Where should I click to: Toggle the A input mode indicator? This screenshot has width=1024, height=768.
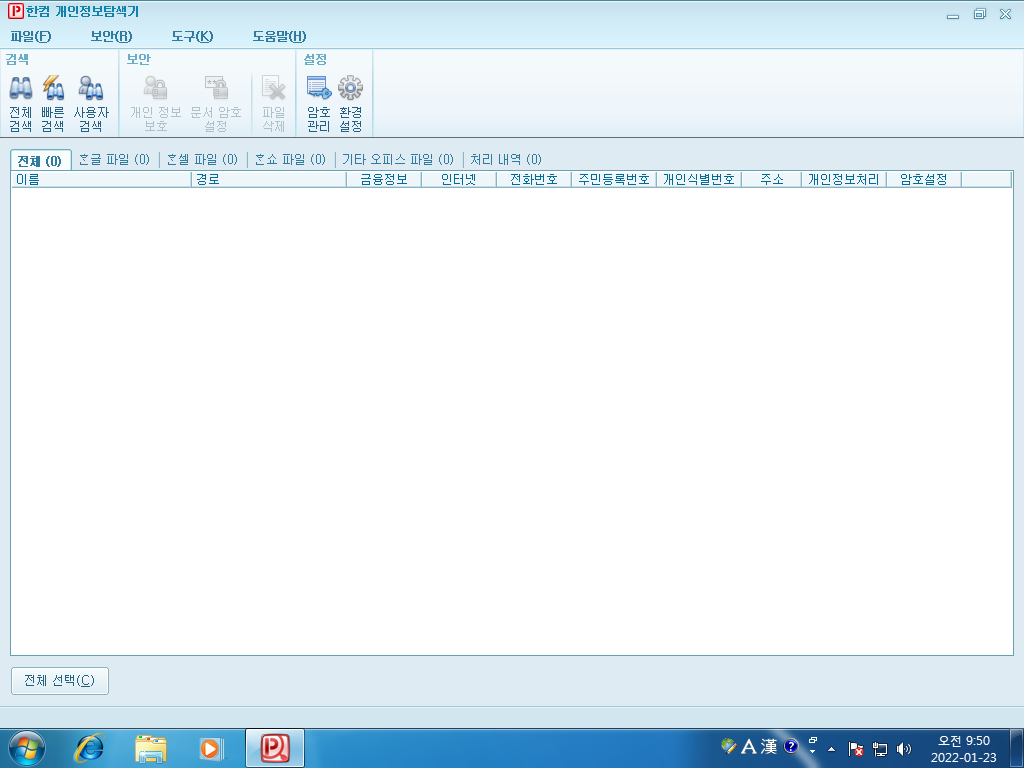(x=749, y=746)
